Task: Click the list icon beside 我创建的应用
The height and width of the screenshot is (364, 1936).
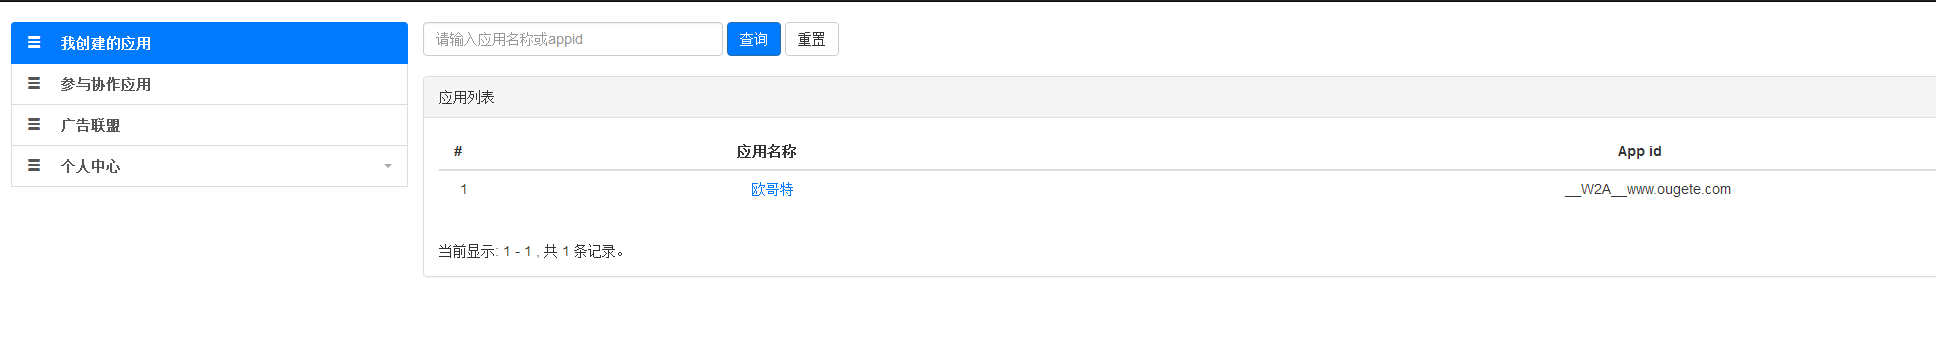Action: pyautogui.click(x=34, y=43)
